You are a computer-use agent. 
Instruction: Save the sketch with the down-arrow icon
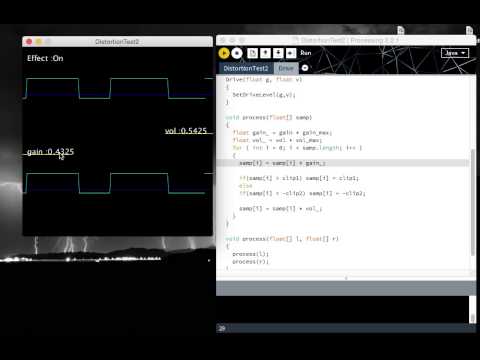pyautogui.click(x=278, y=53)
